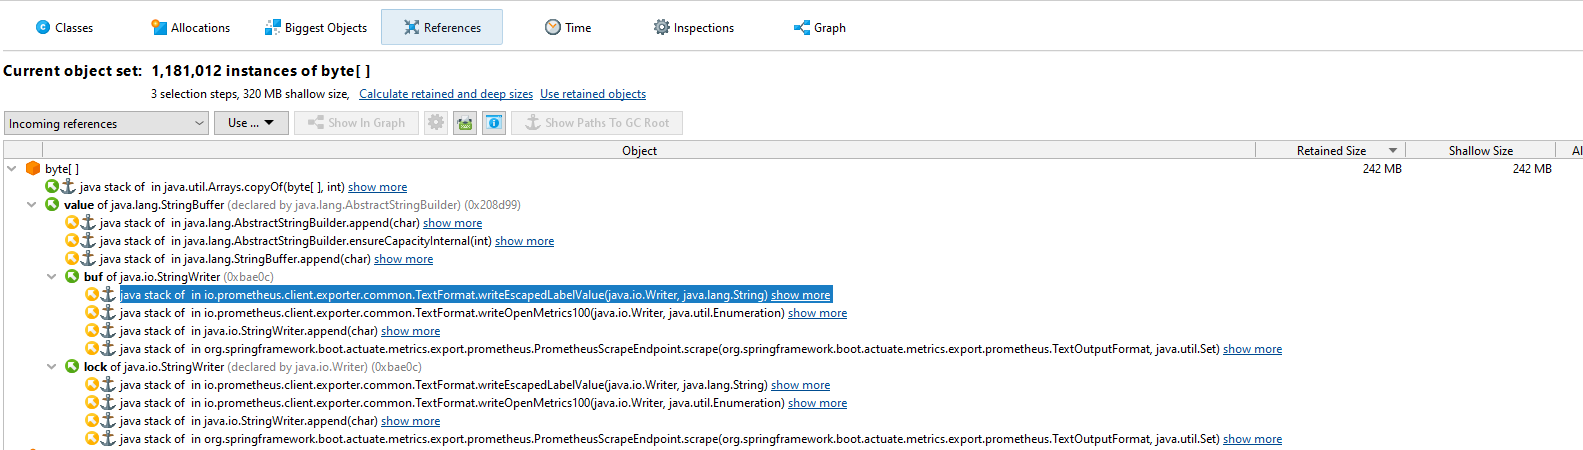This screenshot has width=1583, height=450.
Task: Click the gear view settings toolbar icon
Action: coord(436,123)
